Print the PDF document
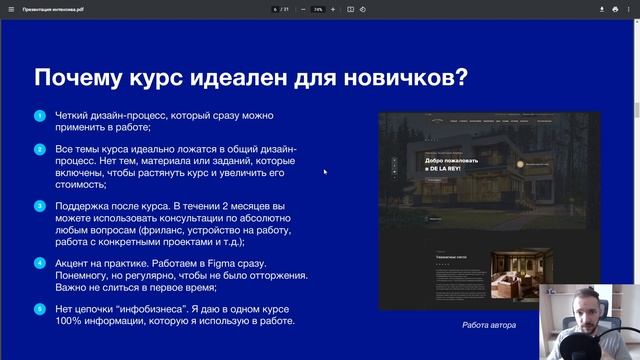Screen dimensions: 640x360 pyautogui.click(x=615, y=9)
